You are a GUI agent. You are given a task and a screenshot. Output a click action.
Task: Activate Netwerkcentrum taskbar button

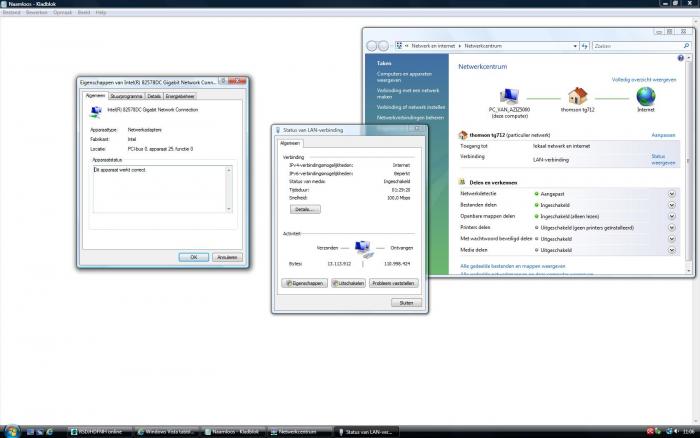point(298,432)
